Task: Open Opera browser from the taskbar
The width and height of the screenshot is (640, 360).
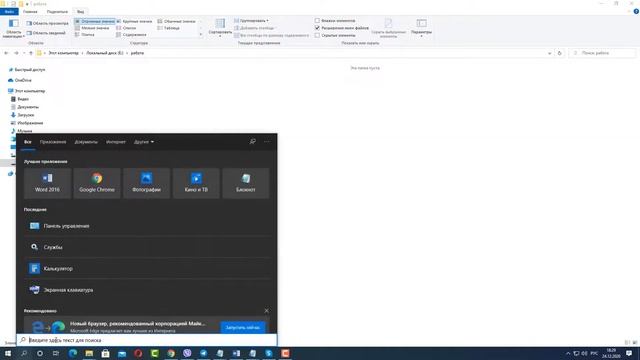Action: 138,353
